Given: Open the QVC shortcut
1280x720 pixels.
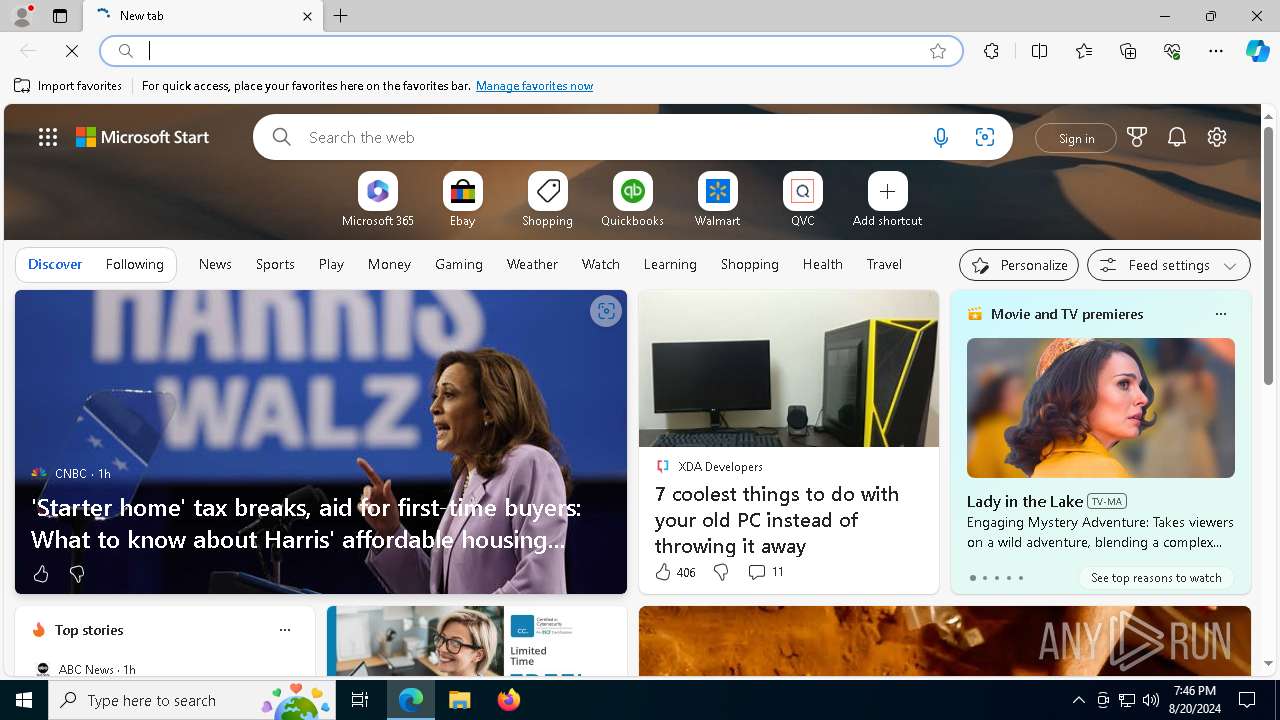Looking at the screenshot, I should tap(803, 200).
